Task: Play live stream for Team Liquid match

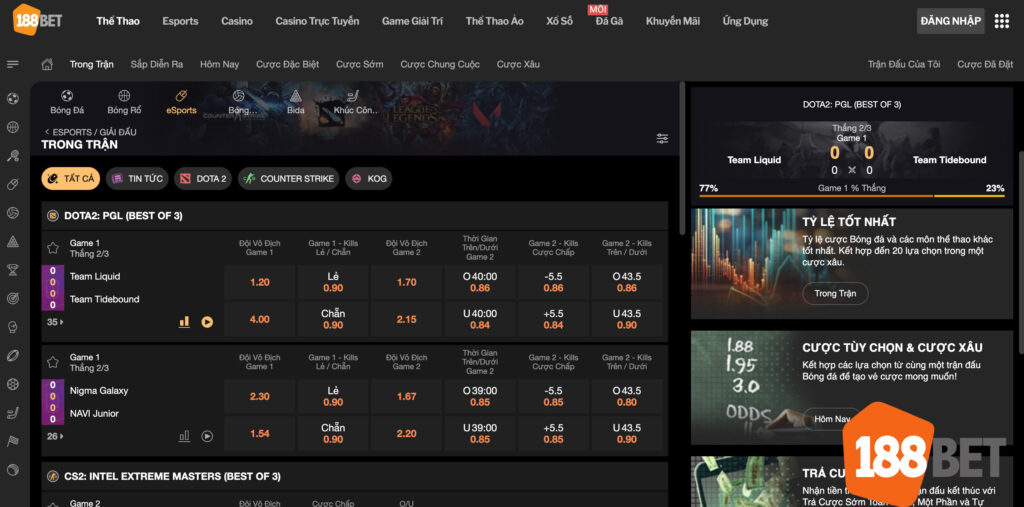Action: tap(207, 321)
